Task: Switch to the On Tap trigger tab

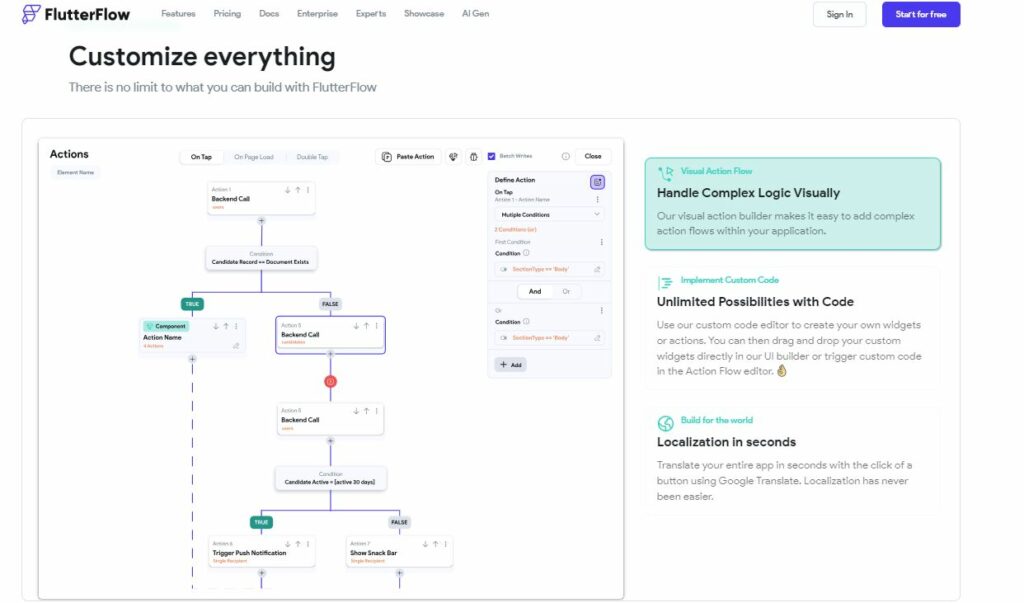Action: [201, 157]
